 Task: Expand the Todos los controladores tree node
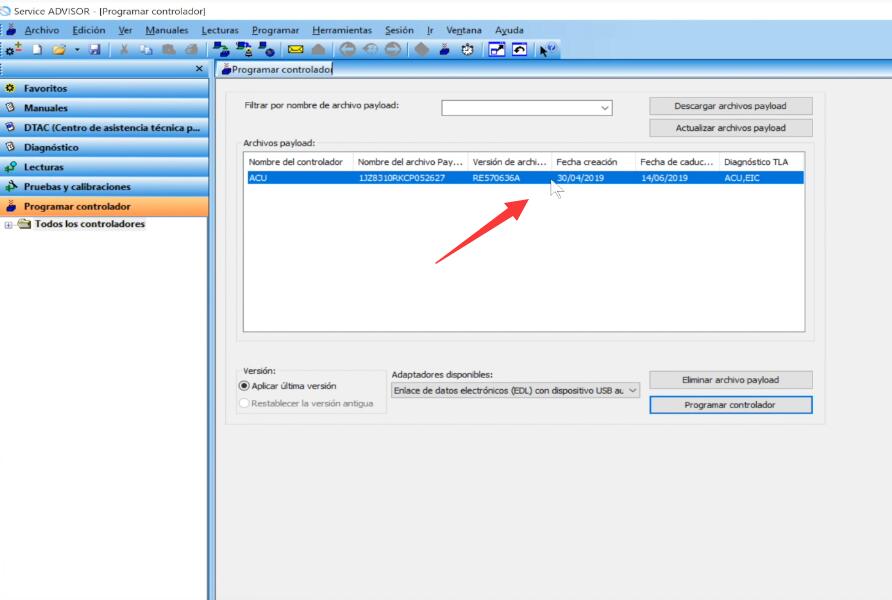click(x=8, y=225)
